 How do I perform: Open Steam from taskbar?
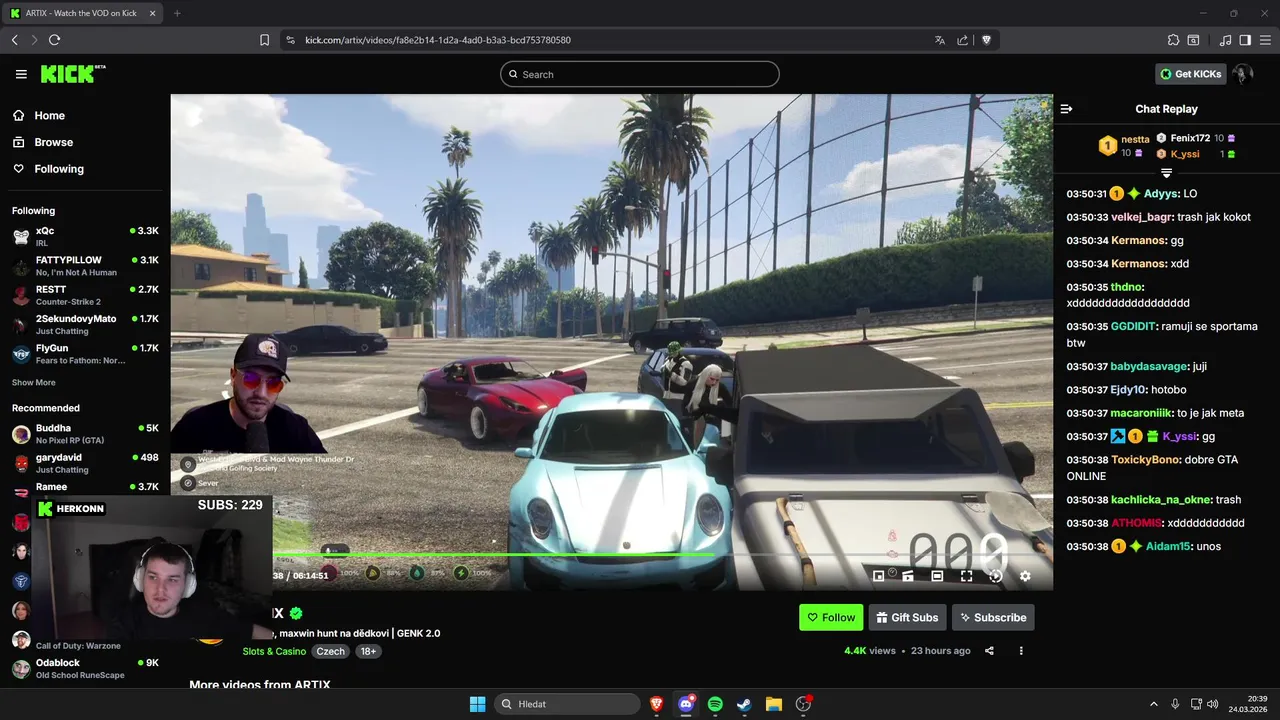coord(744,704)
